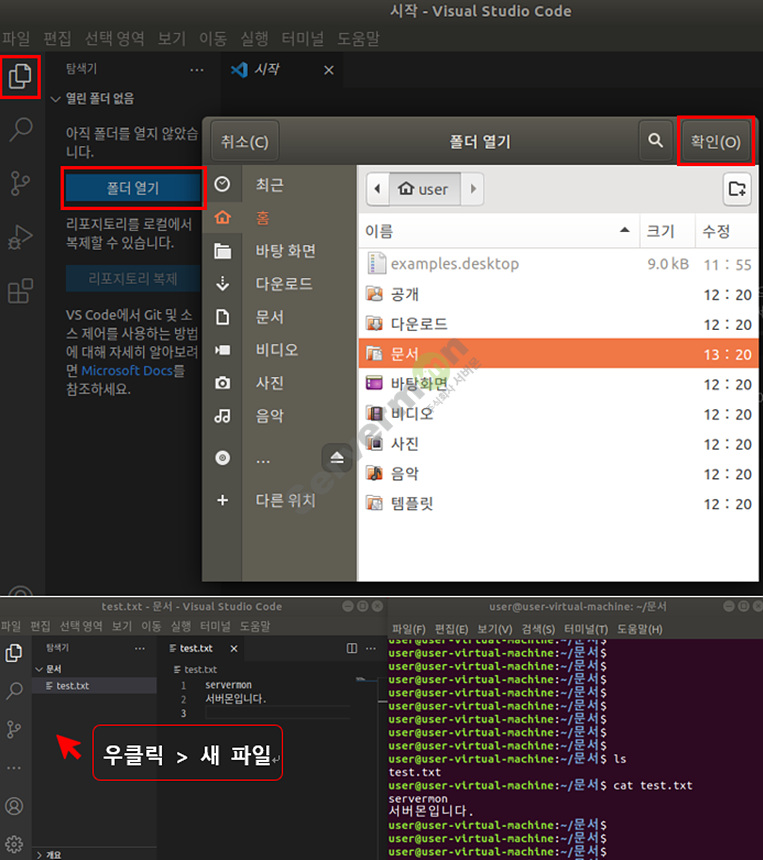Select 바탕화면 folder in file list
This screenshot has width=763, height=860.
pos(559,384)
